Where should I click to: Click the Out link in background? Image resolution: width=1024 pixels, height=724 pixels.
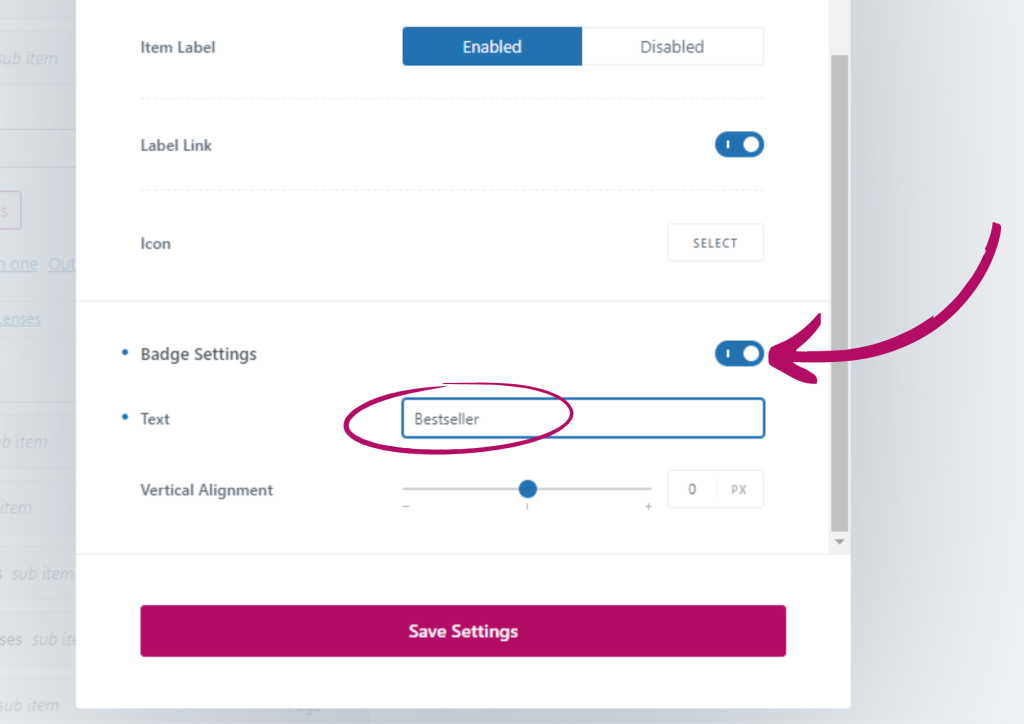click(x=61, y=264)
